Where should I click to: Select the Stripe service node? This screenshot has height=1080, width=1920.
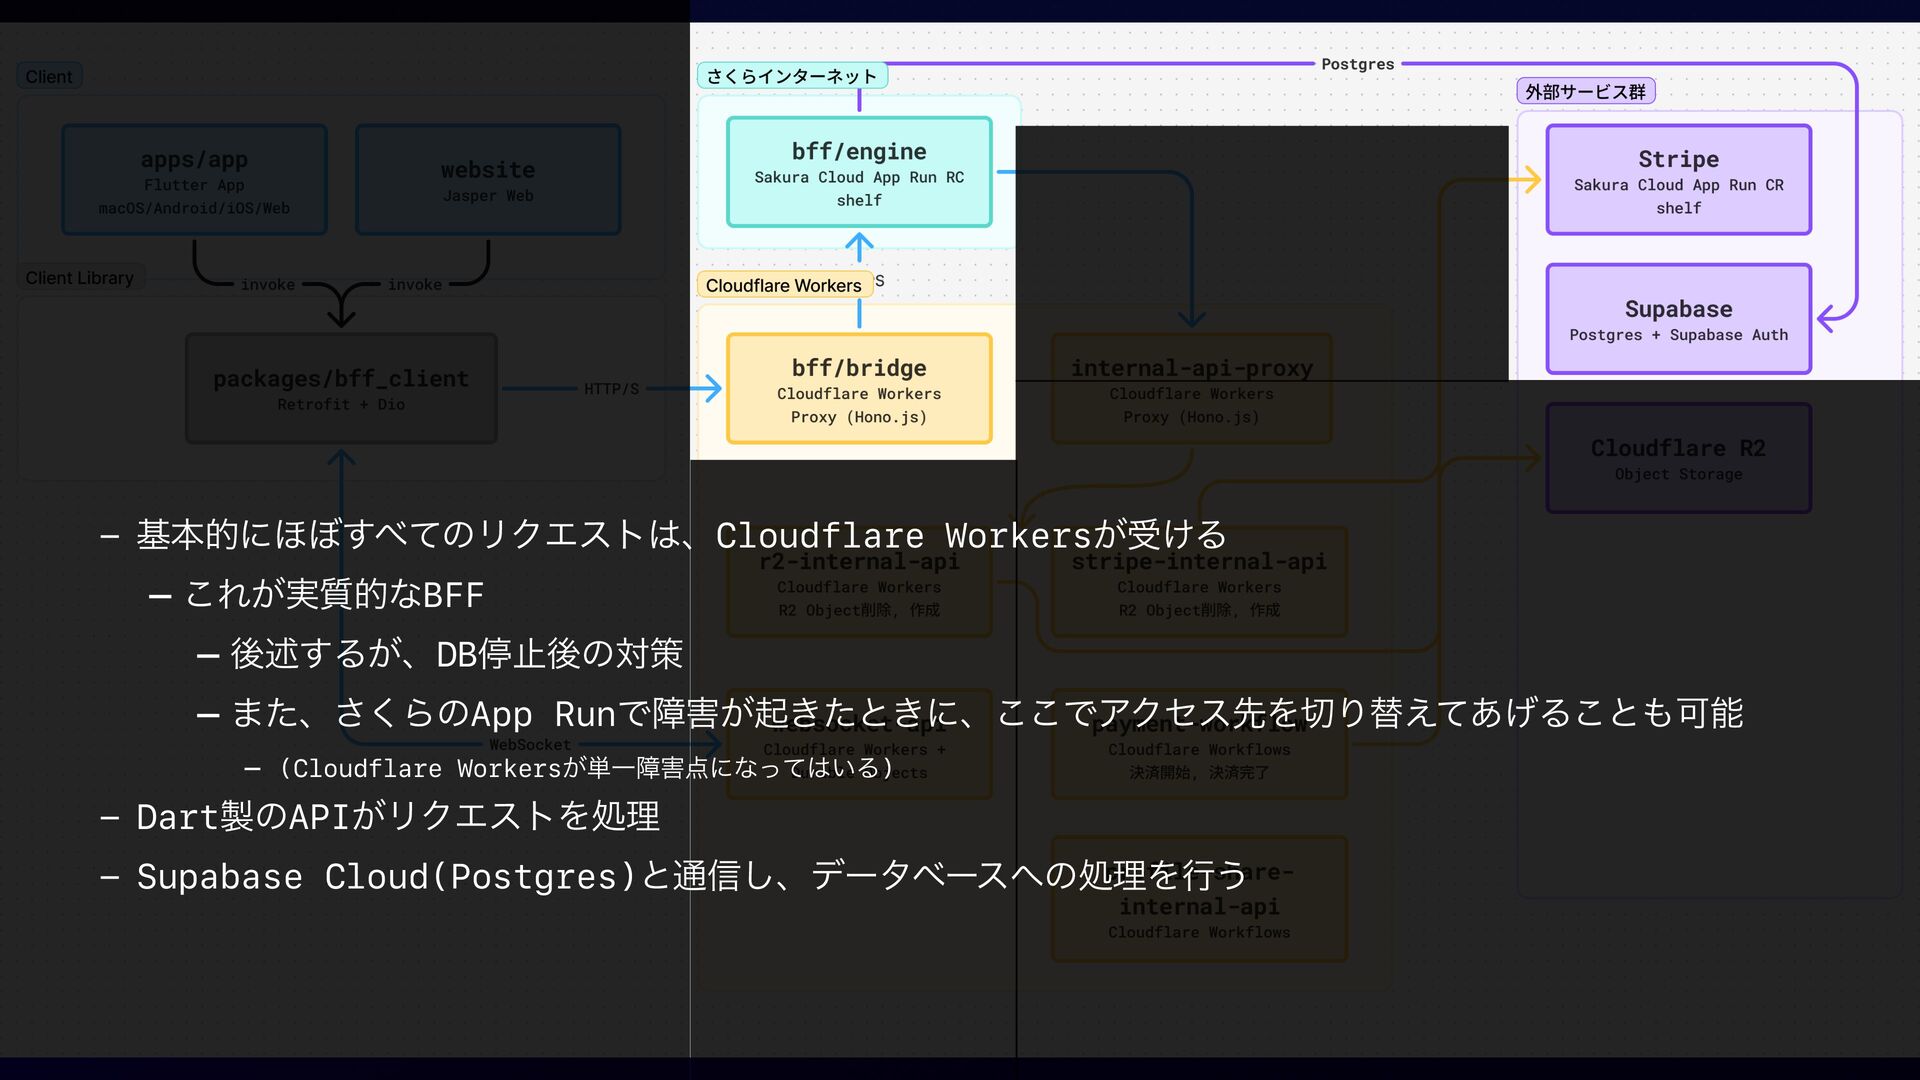point(1678,180)
